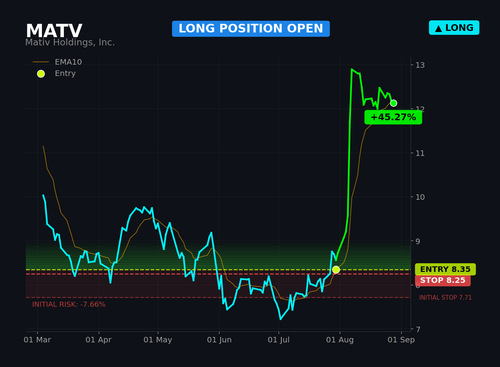Click the 7 price axis label
Screen dimensions: 500x367
(x=418, y=329)
